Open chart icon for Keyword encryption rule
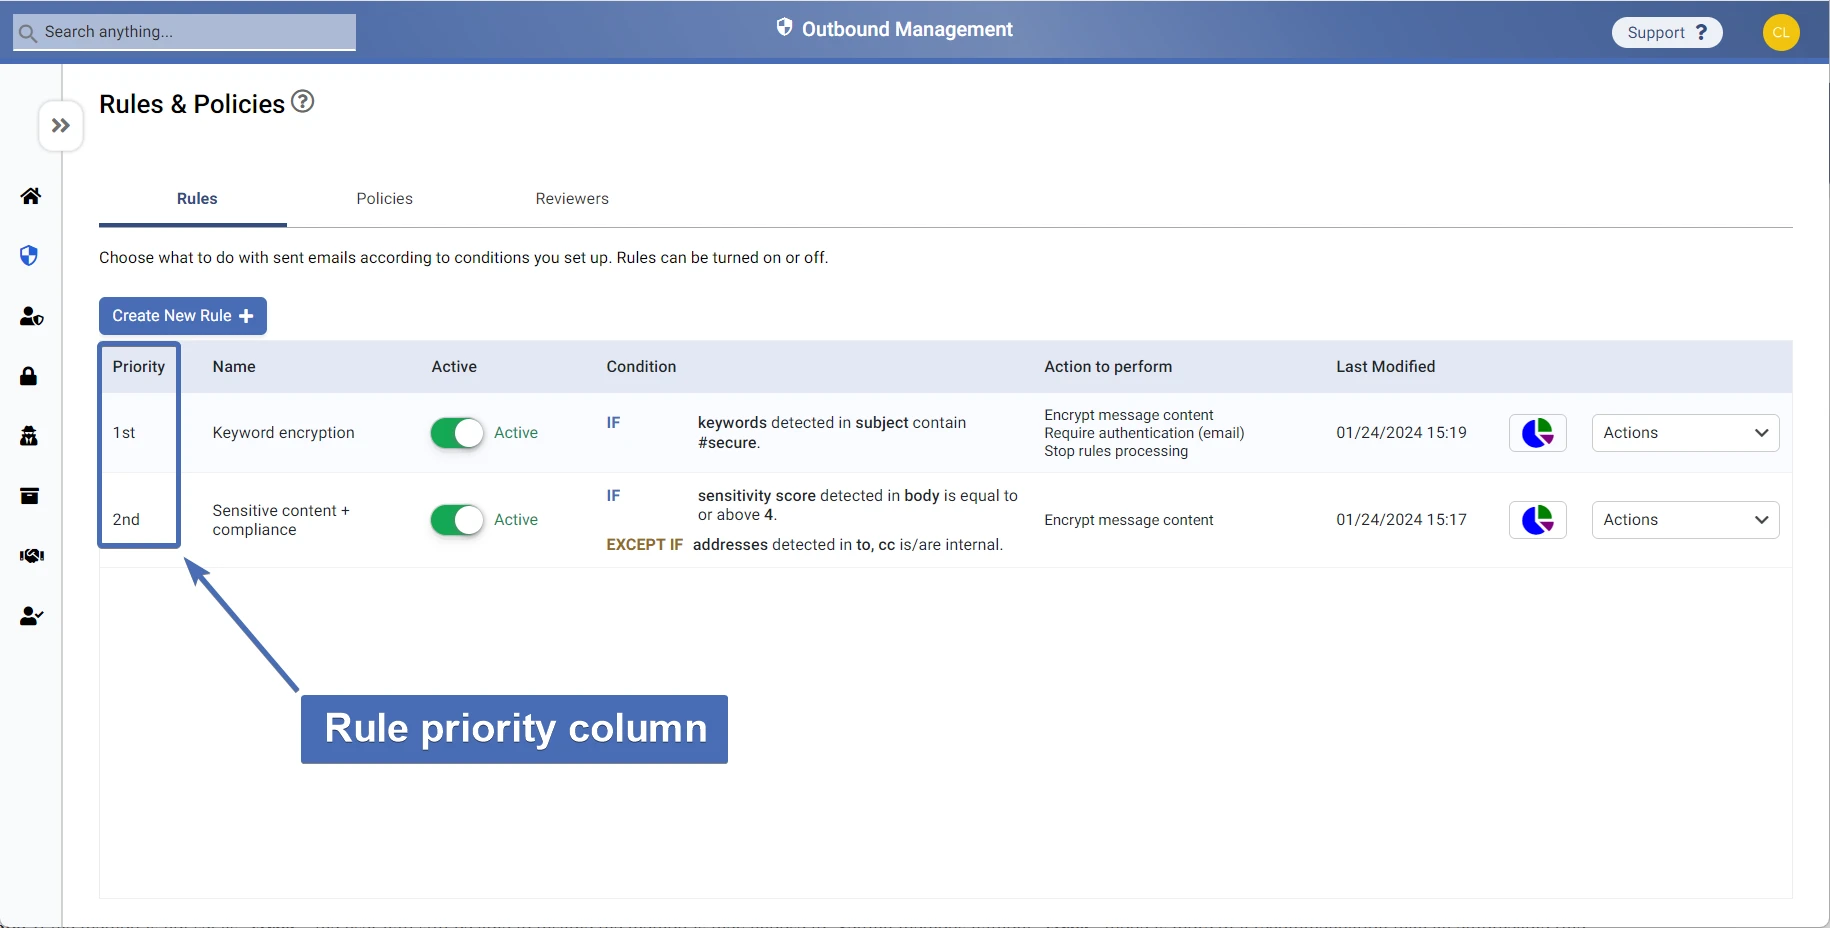The image size is (1830, 928). click(1537, 433)
